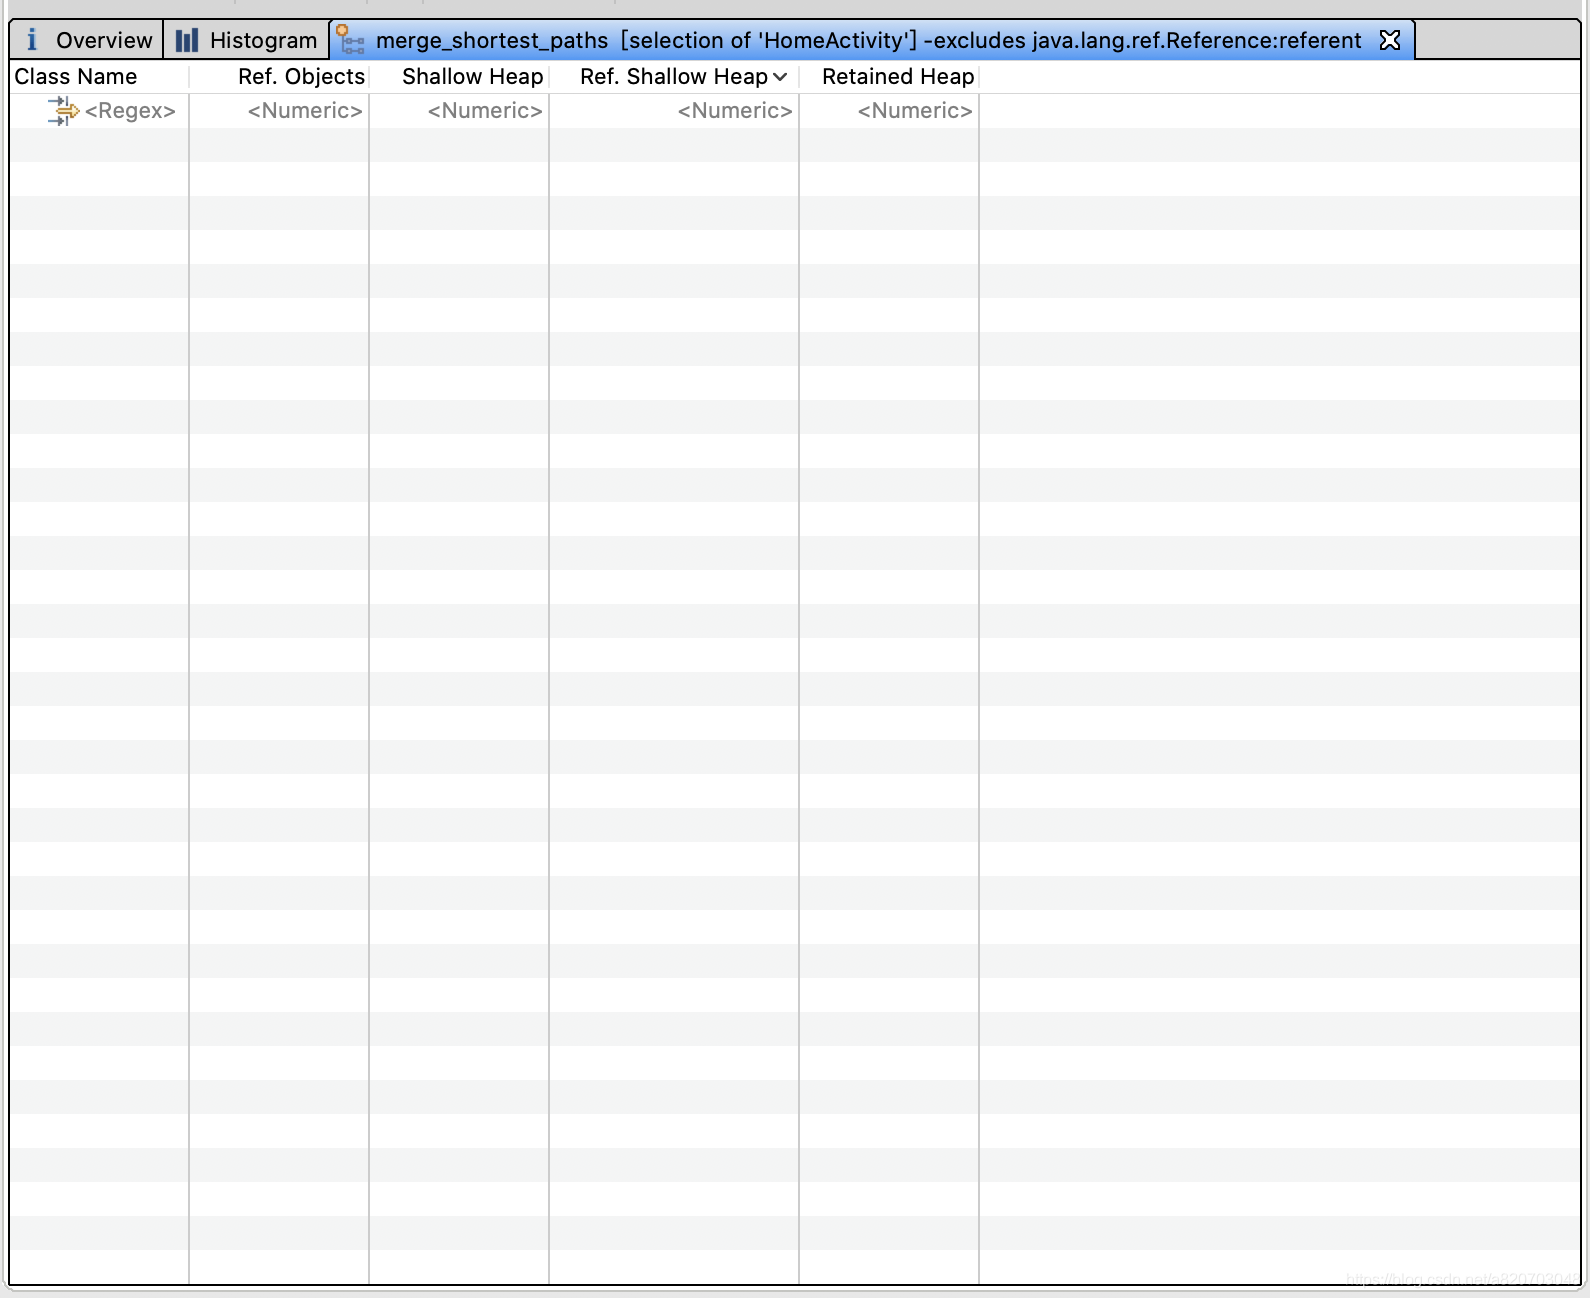The width and height of the screenshot is (1590, 1298).
Task: Sort by Ref. Objects column header
Action: click(279, 77)
